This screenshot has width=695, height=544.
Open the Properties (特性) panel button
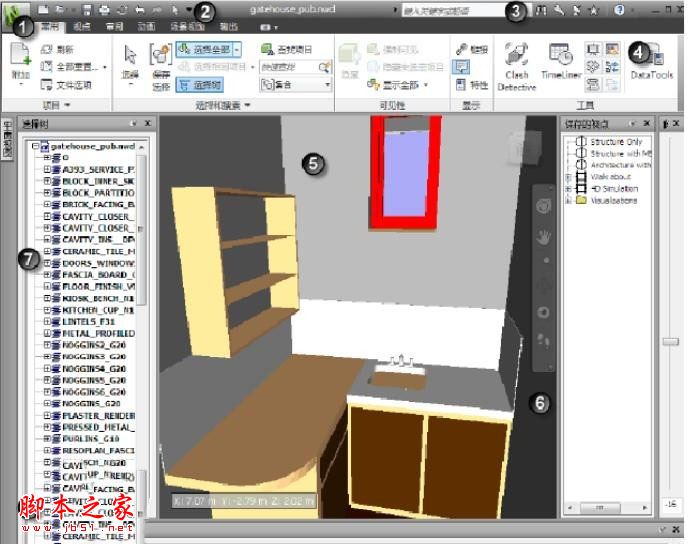coord(472,84)
